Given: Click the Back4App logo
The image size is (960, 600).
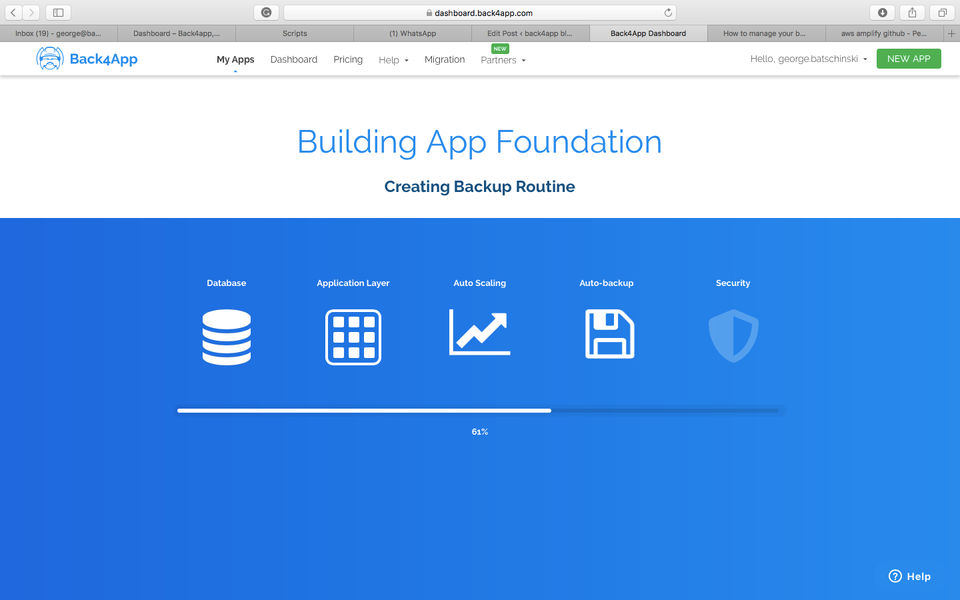Looking at the screenshot, I should (x=86, y=59).
